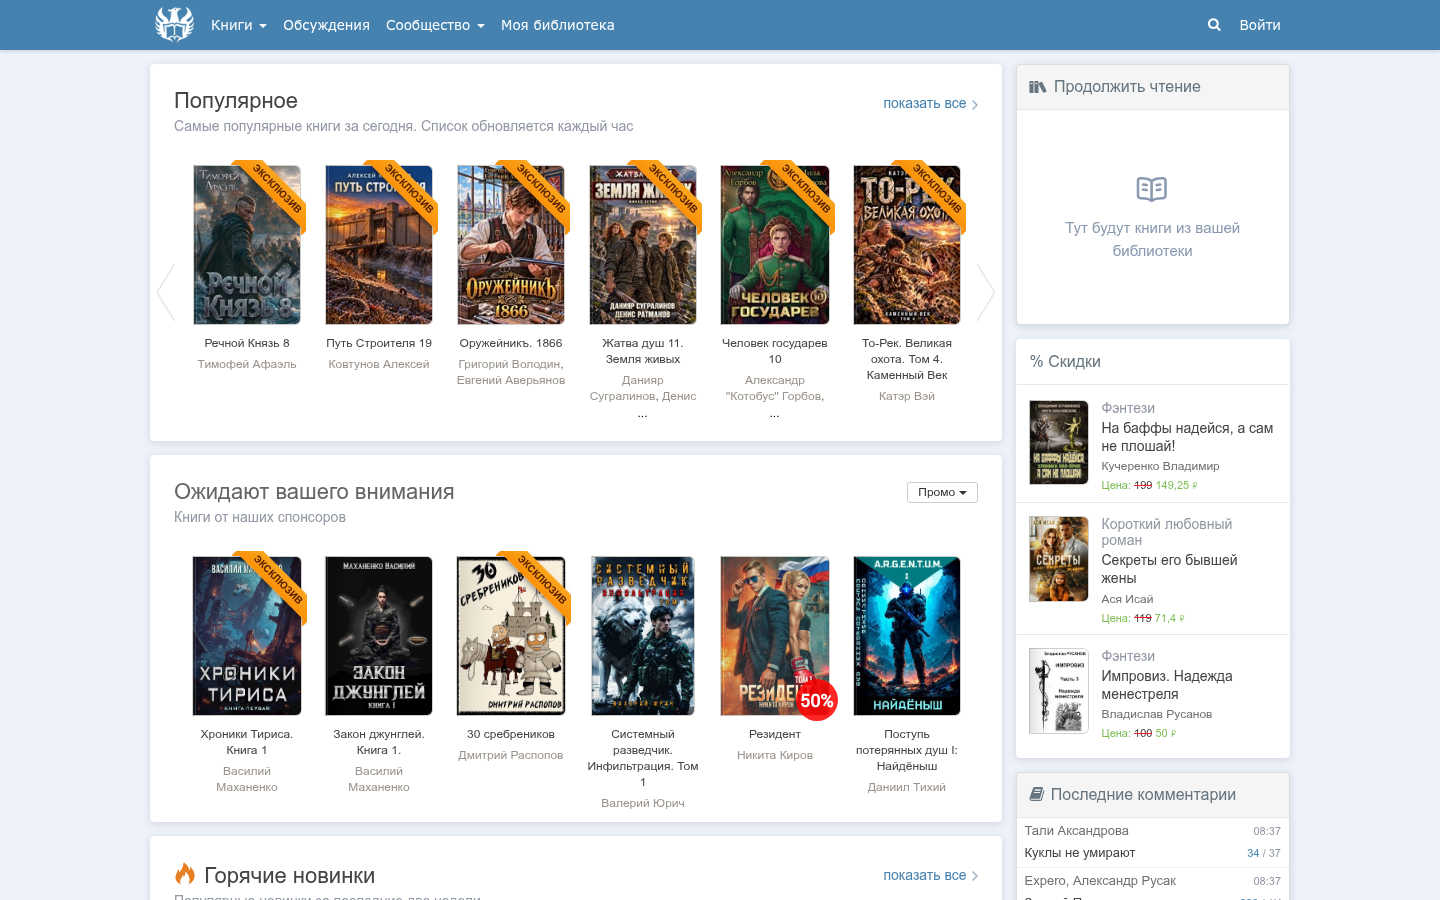This screenshot has width=1440, height=900.
Task: Open the Закон джунглей cover
Action: tap(379, 636)
